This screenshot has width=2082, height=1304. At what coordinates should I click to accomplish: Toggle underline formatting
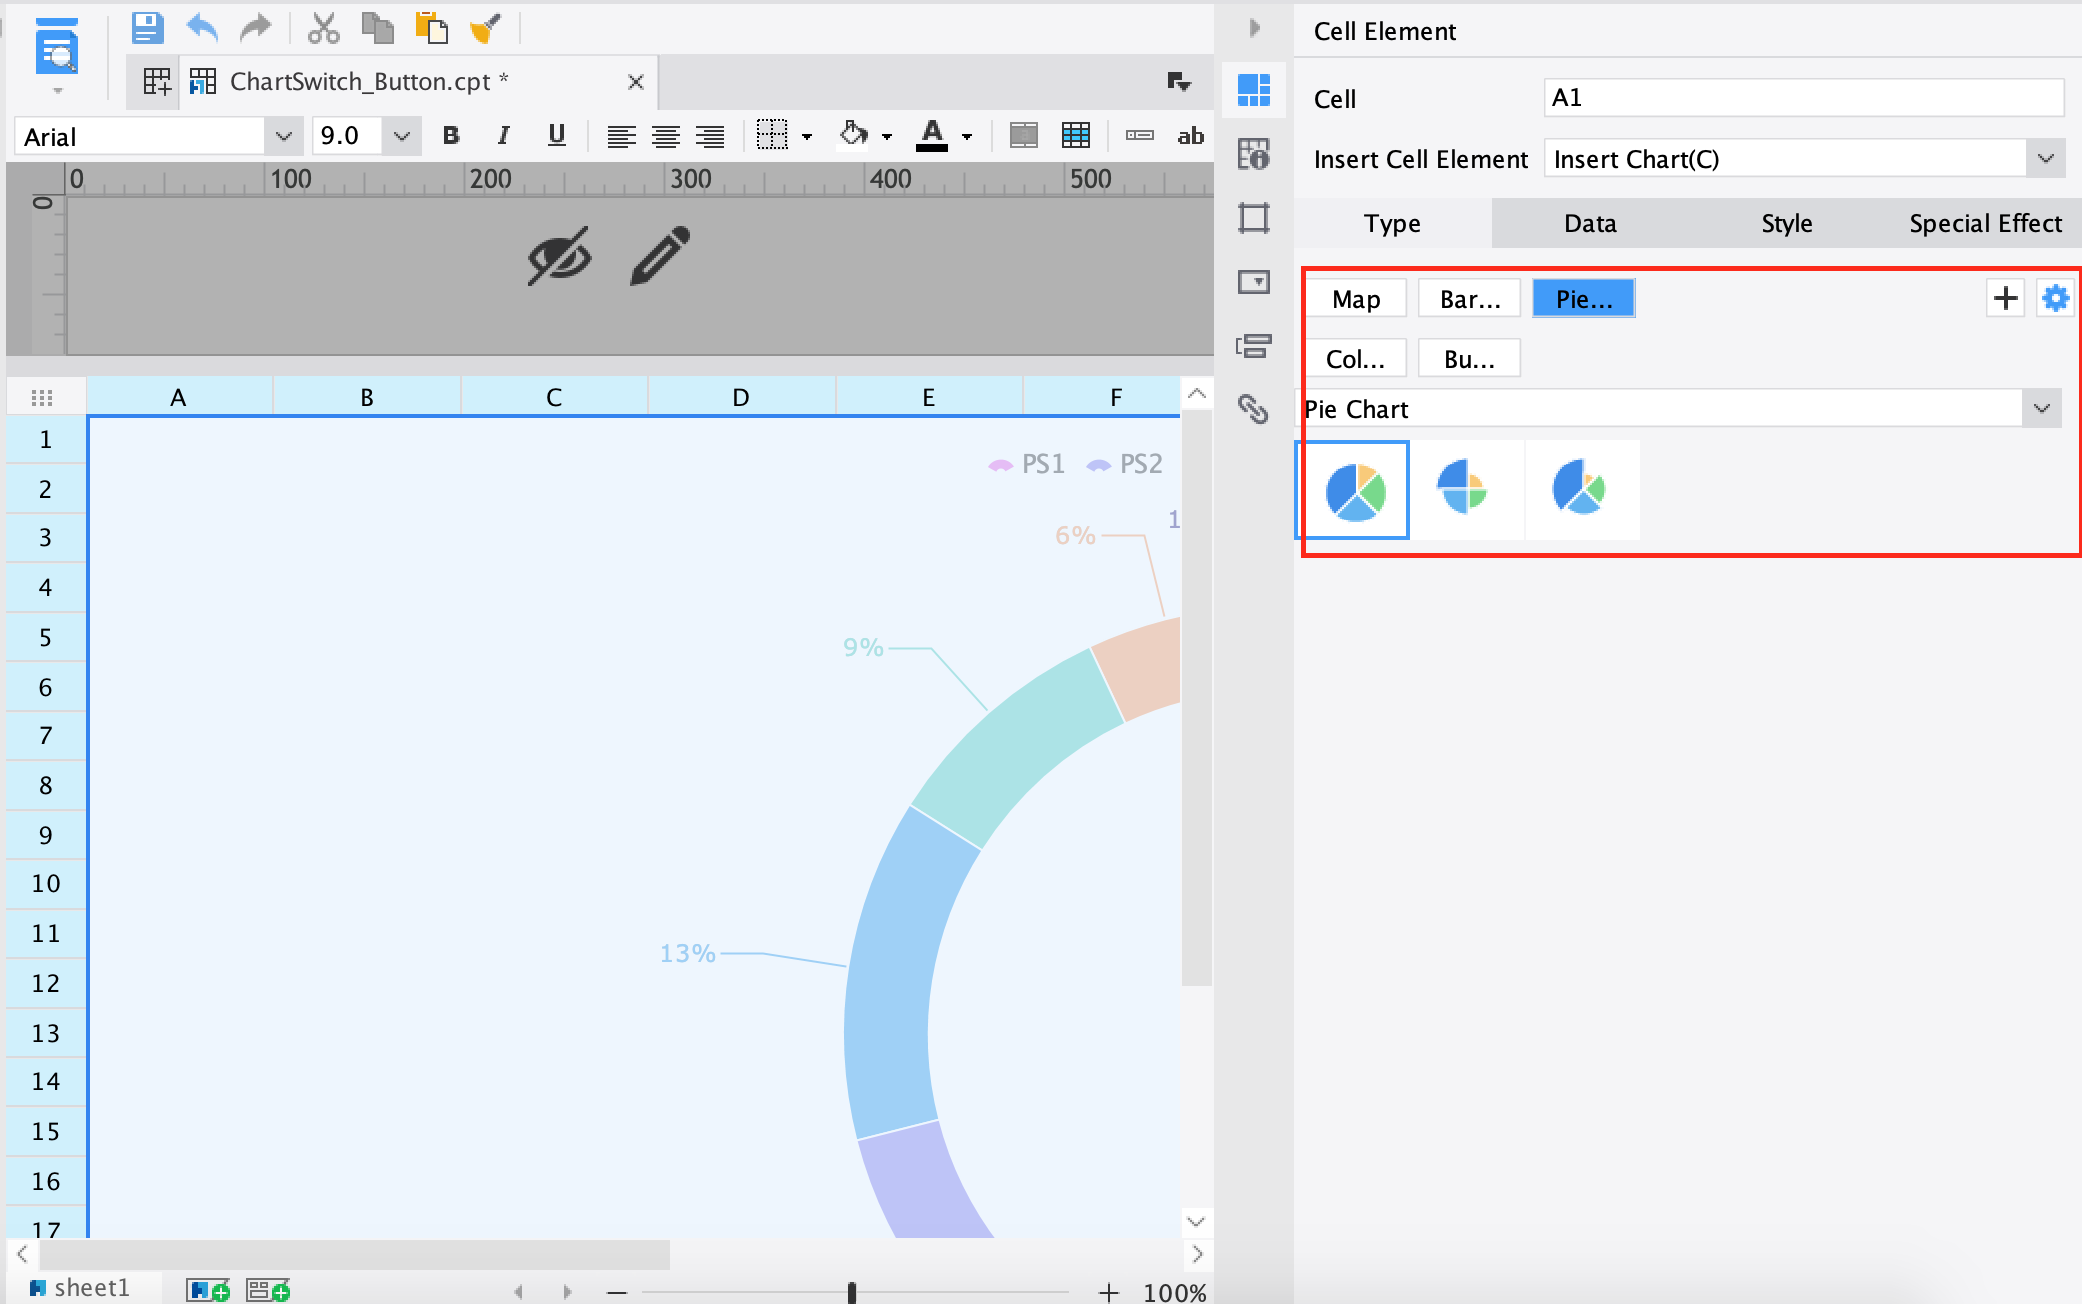click(x=557, y=136)
